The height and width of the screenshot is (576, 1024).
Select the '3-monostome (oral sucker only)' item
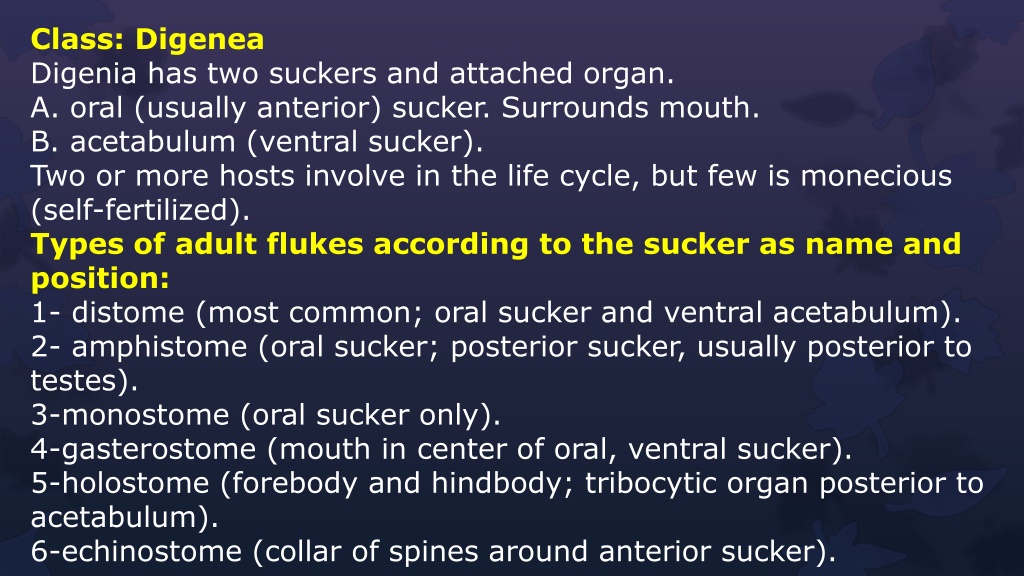coord(266,415)
